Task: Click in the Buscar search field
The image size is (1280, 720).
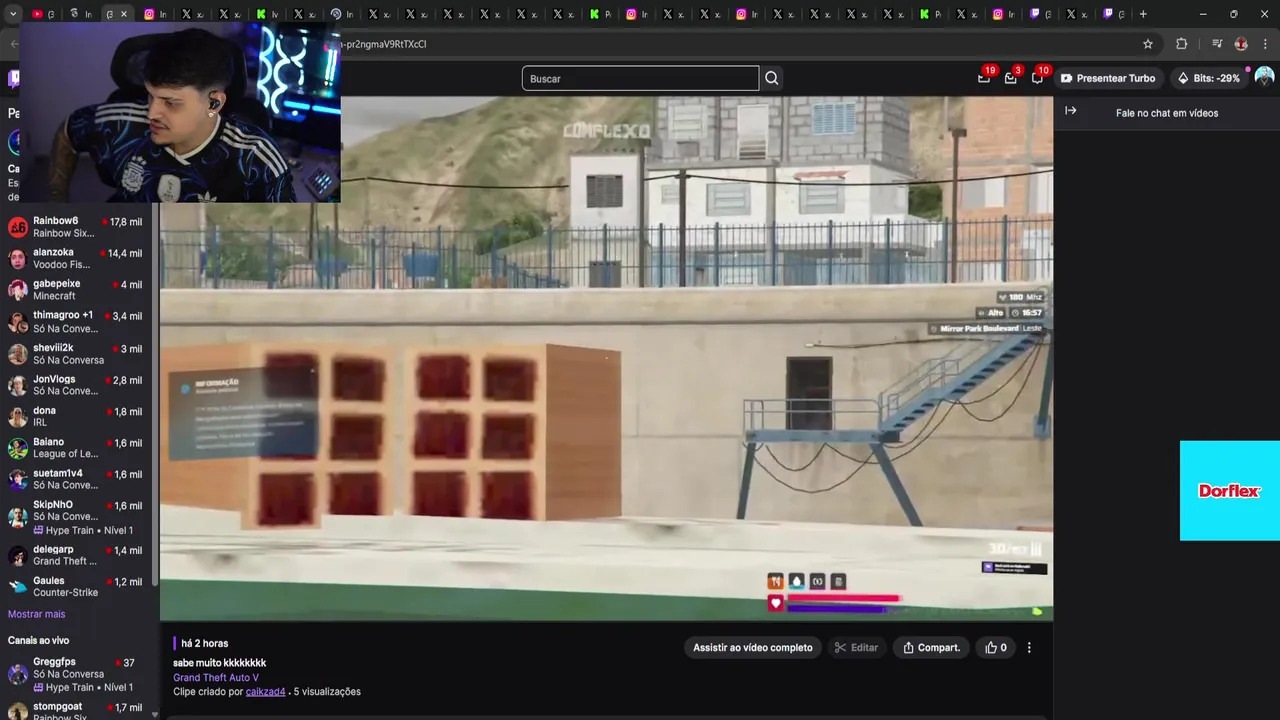Action: click(x=640, y=78)
